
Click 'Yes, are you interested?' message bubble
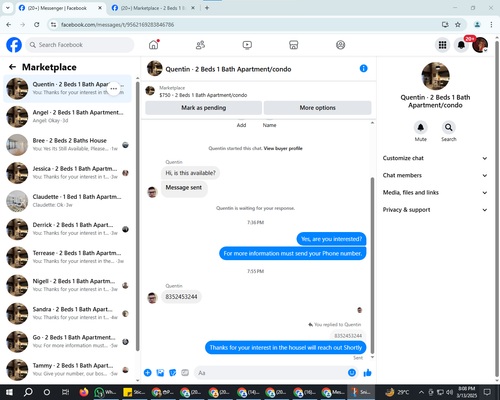click(x=331, y=239)
